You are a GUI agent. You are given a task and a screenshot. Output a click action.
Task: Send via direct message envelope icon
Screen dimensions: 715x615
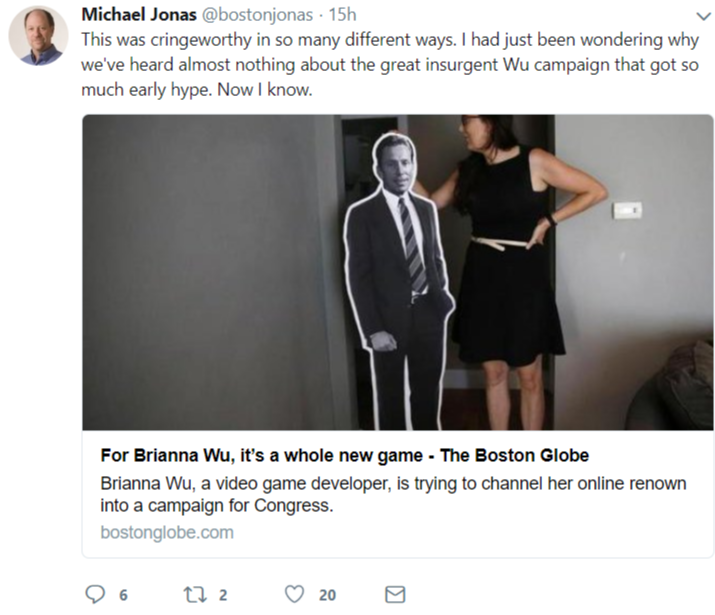395,595
